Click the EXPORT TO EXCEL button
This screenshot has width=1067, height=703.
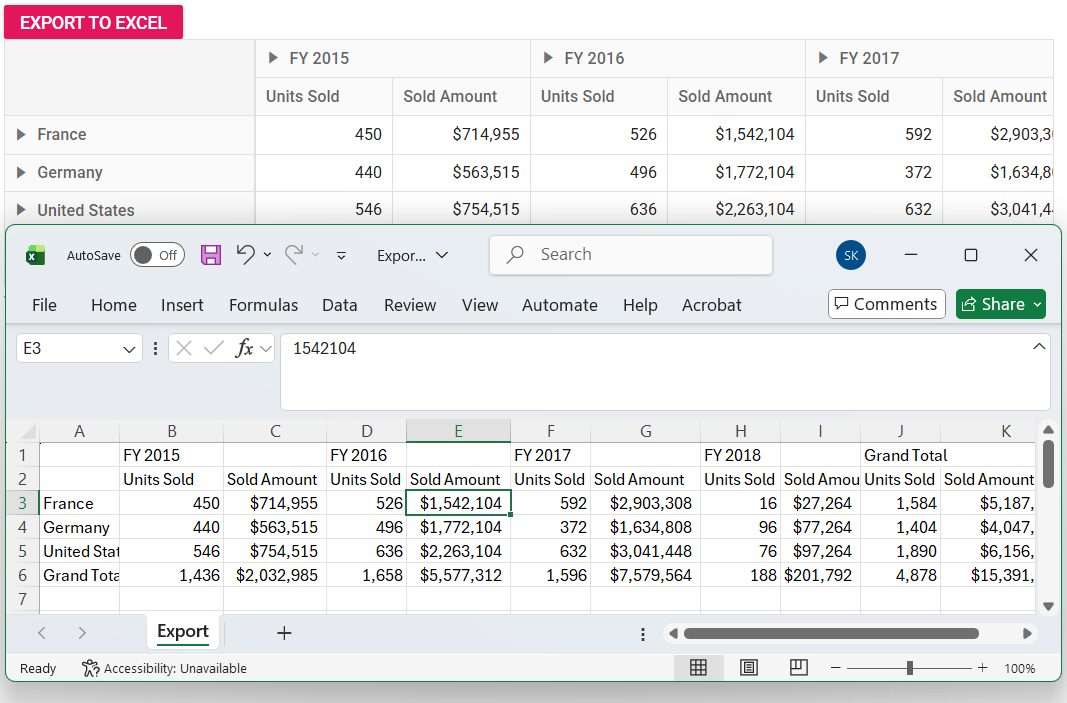point(93,22)
